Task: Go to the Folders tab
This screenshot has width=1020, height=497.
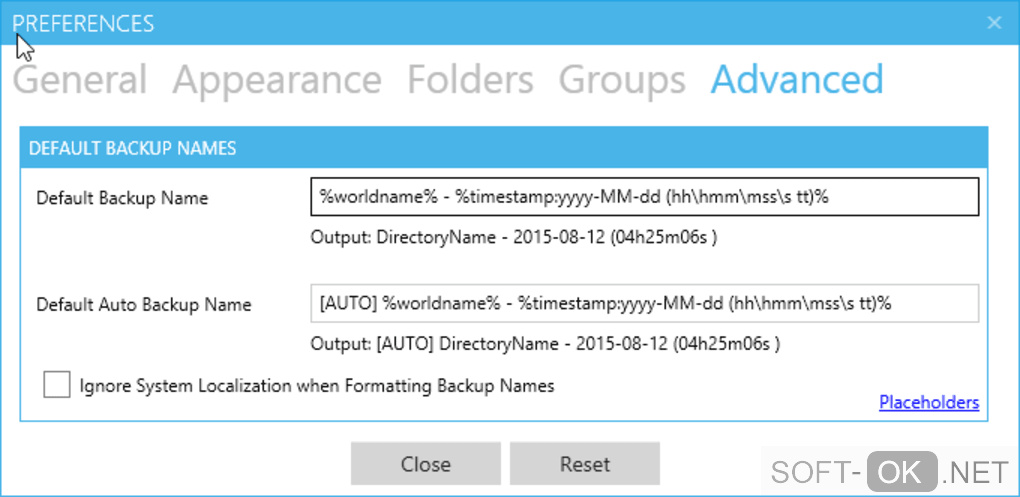Action: [x=470, y=80]
